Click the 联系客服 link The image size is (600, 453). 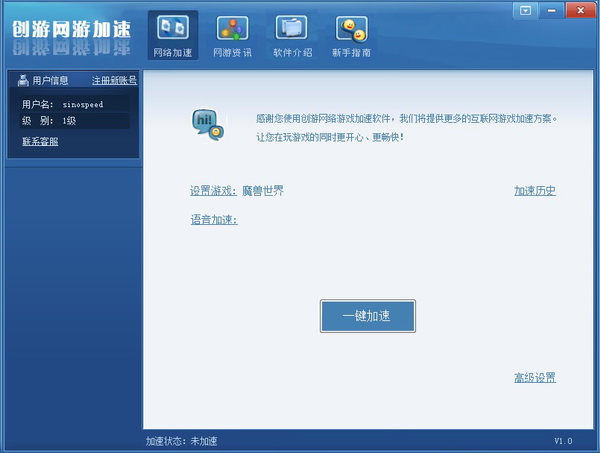40,141
